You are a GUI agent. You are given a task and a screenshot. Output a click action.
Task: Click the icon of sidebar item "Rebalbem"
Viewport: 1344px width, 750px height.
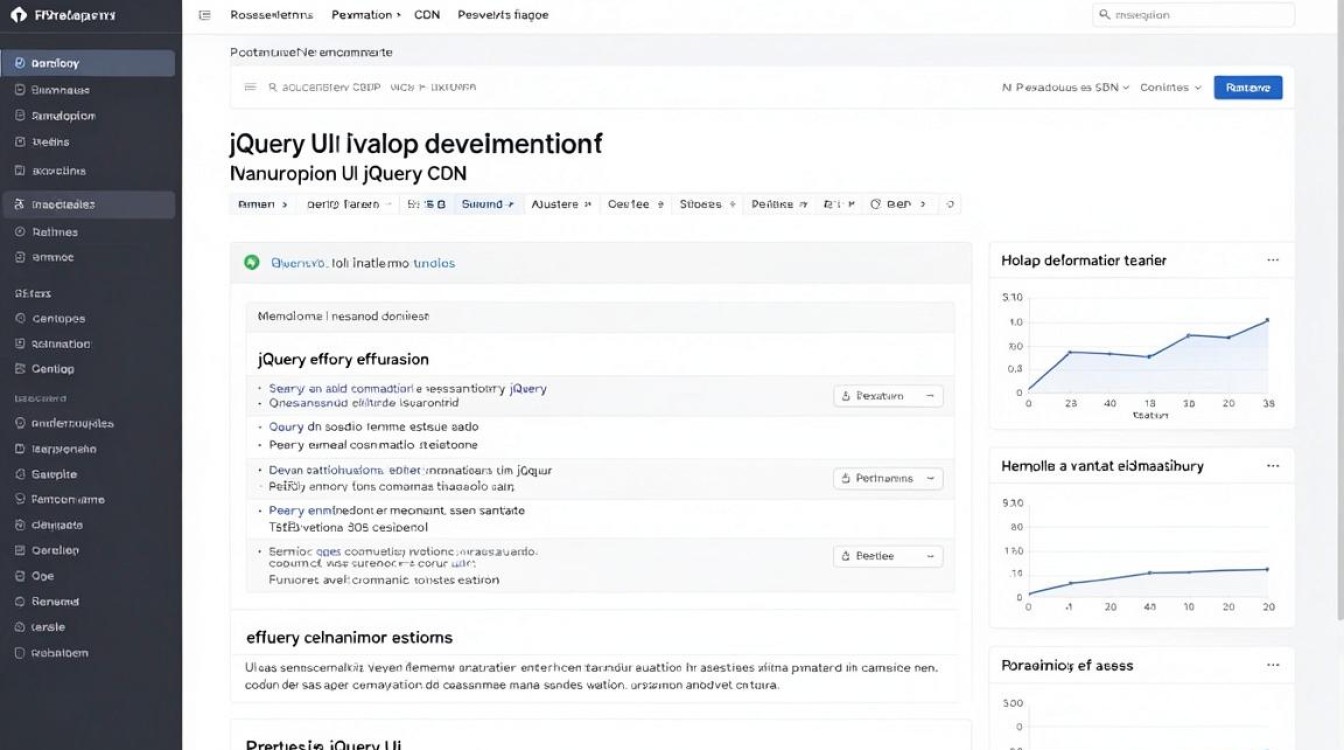coord(20,653)
